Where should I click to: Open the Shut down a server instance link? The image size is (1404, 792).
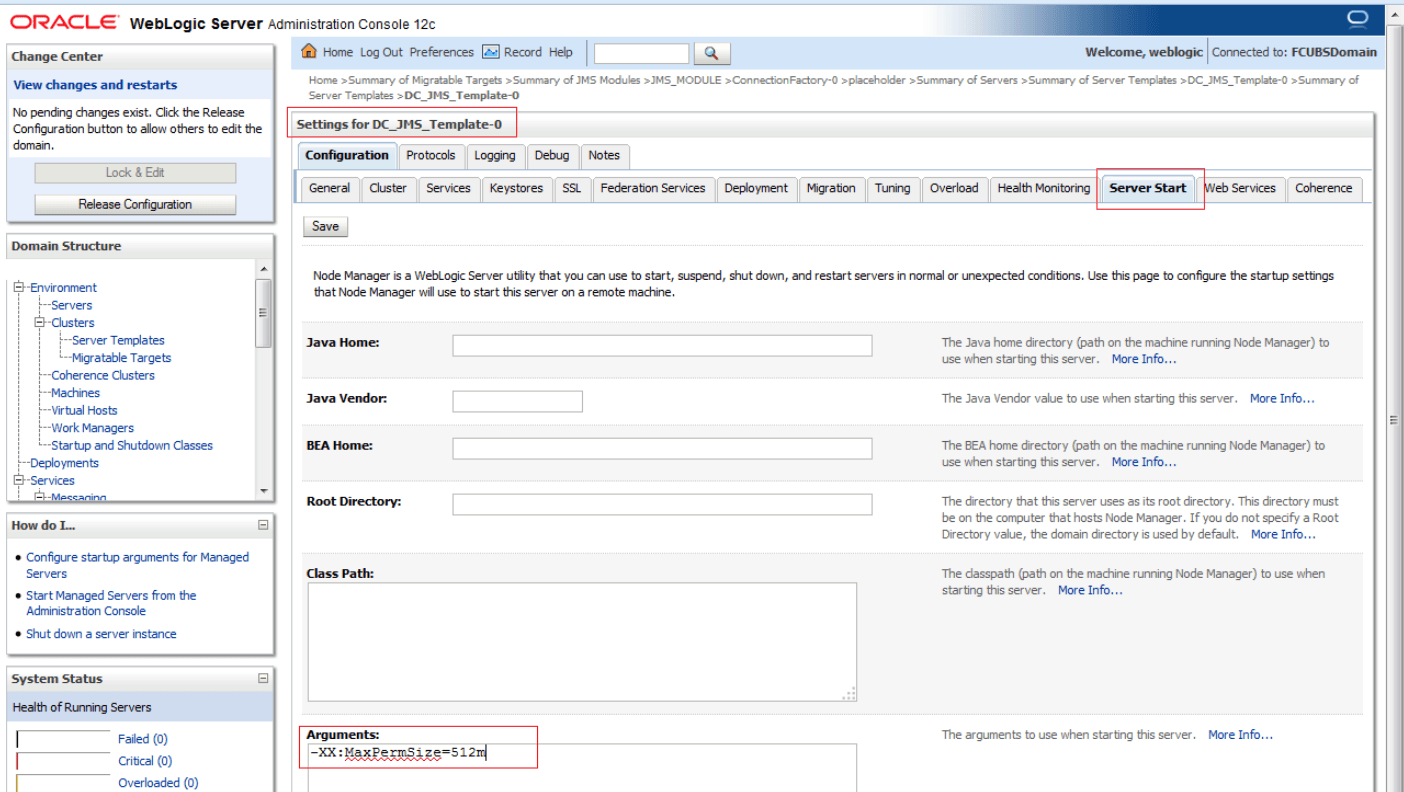click(101, 633)
